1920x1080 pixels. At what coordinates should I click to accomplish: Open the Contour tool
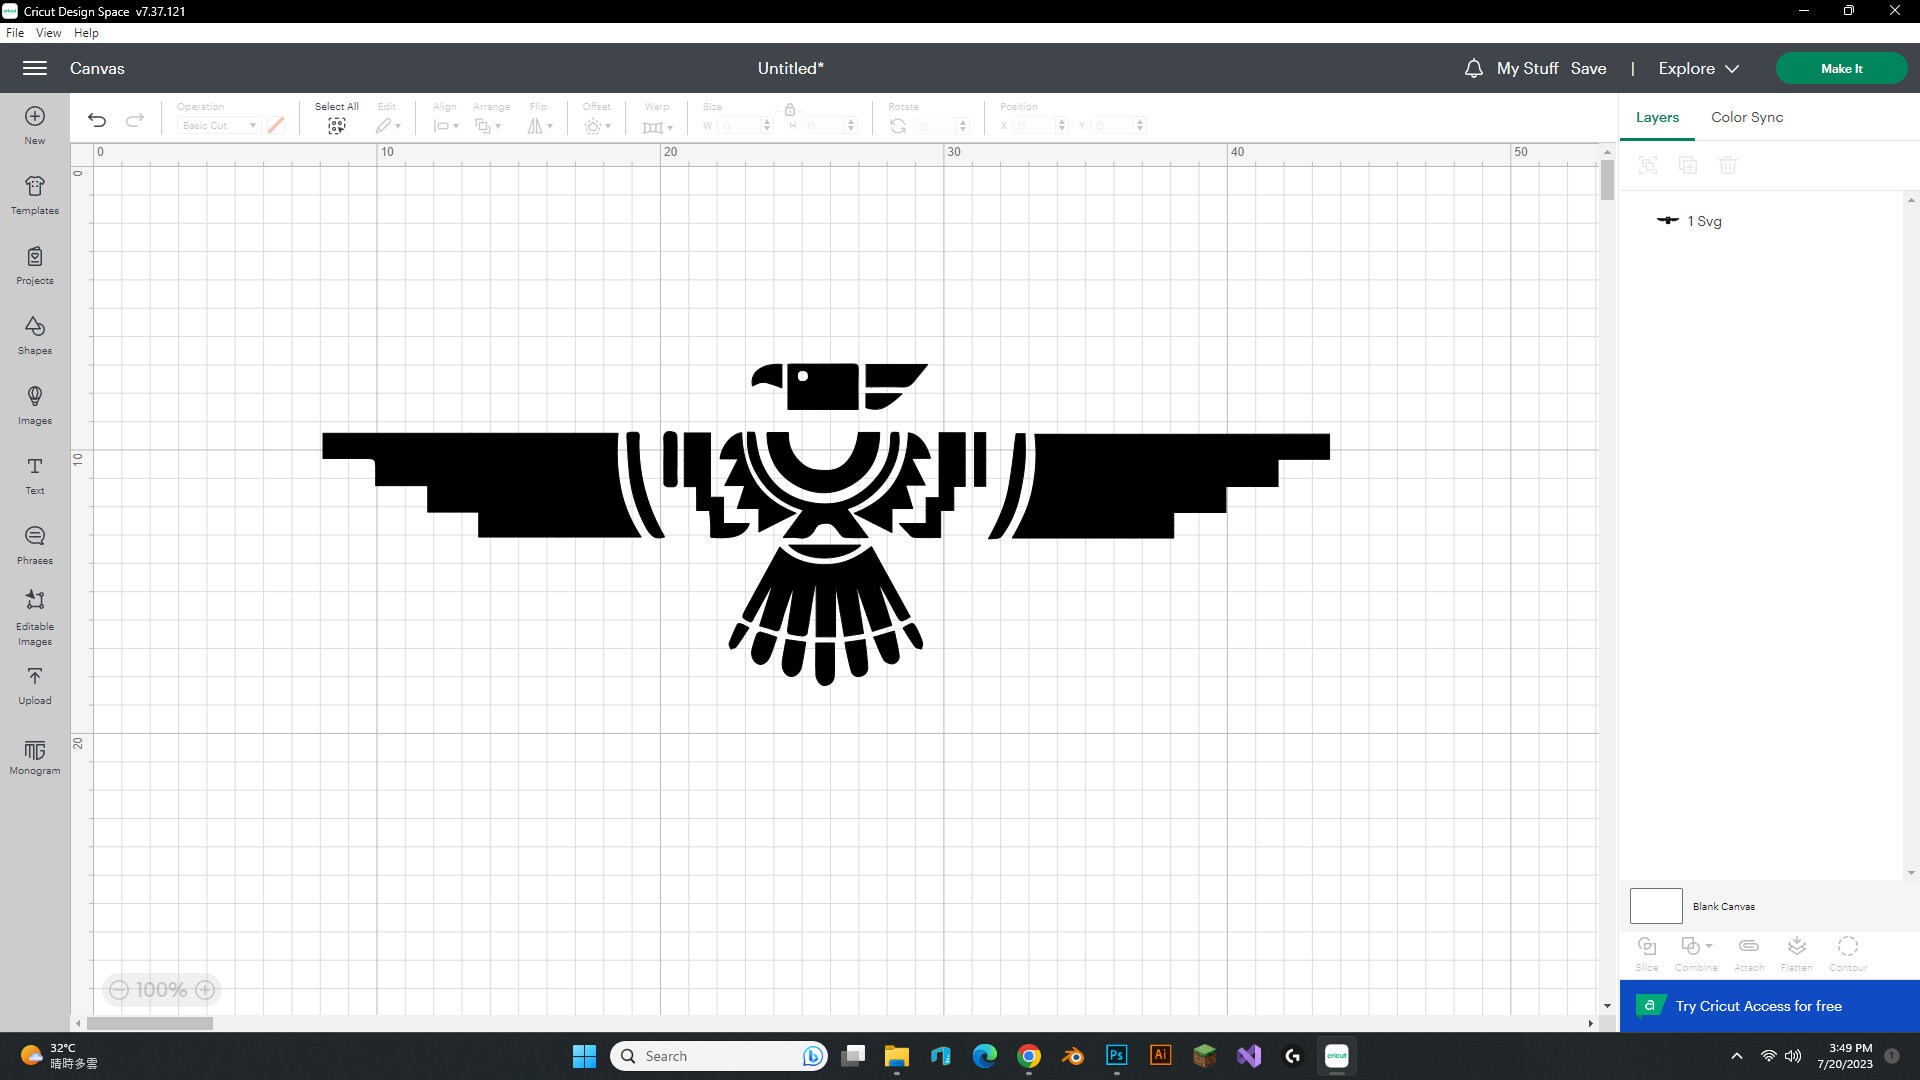tap(1846, 951)
